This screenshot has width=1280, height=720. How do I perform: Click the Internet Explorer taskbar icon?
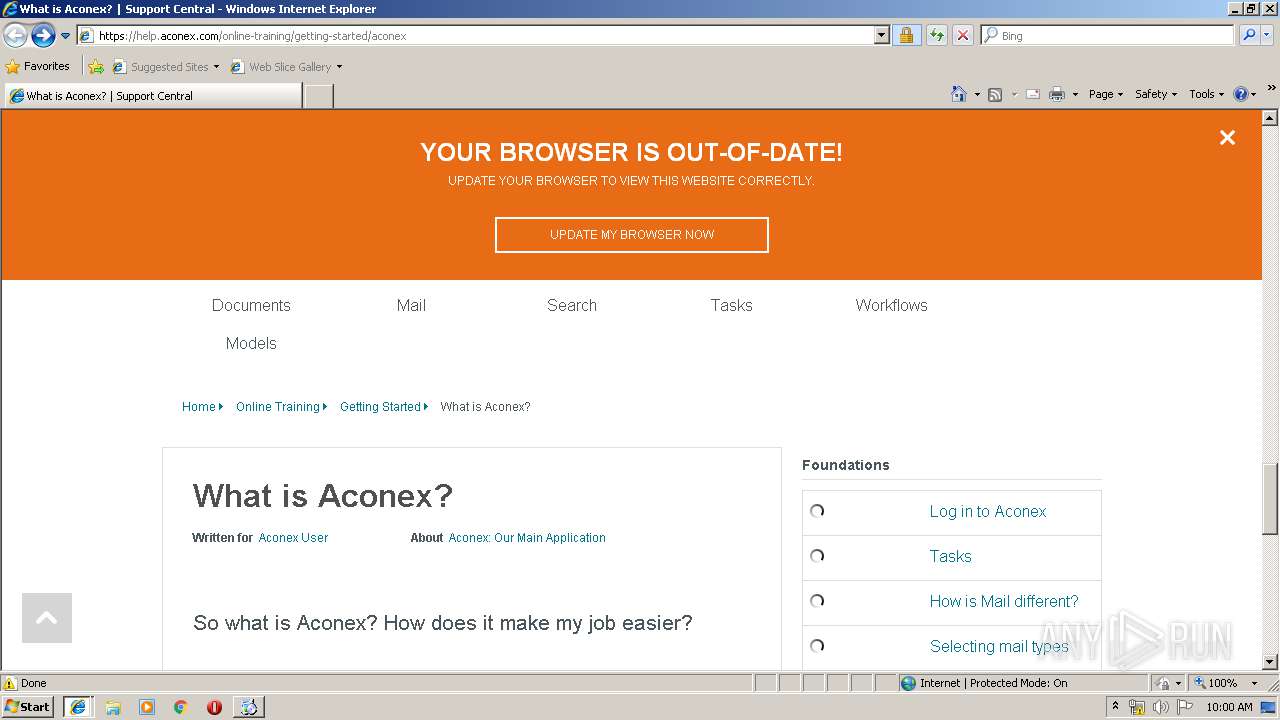pyautogui.click(x=77, y=707)
